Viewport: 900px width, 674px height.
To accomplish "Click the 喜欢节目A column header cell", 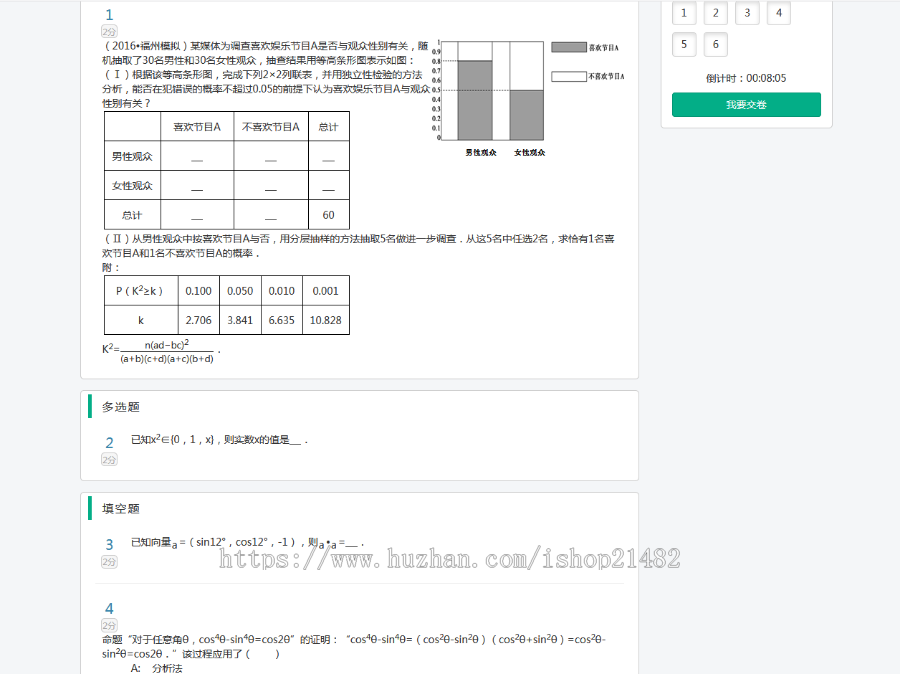I will (x=197, y=127).
